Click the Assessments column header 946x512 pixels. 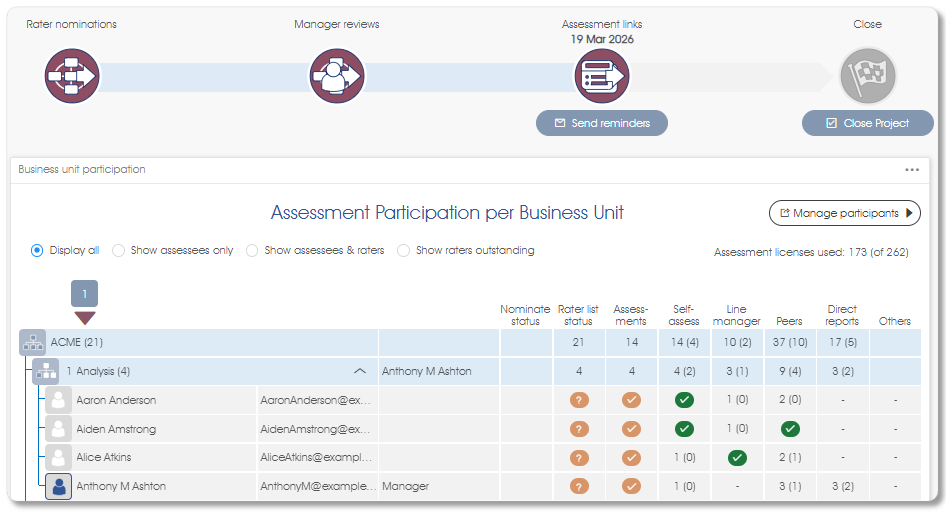(631, 315)
